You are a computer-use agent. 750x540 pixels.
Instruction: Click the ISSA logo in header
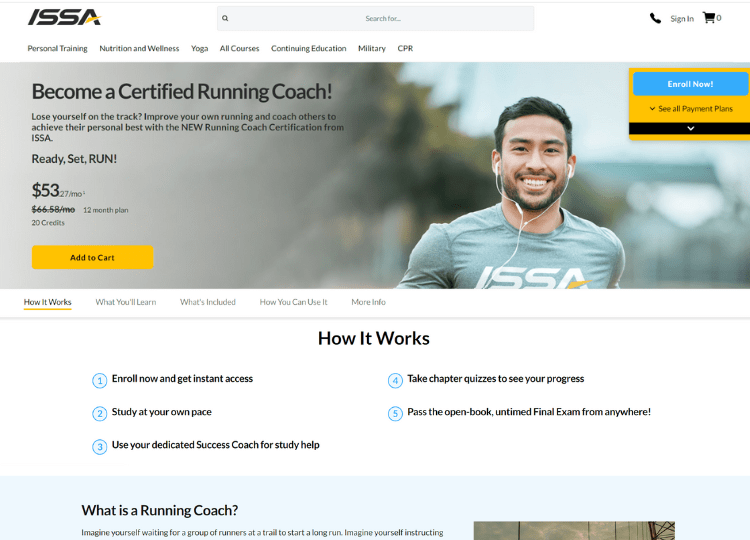pos(64,18)
